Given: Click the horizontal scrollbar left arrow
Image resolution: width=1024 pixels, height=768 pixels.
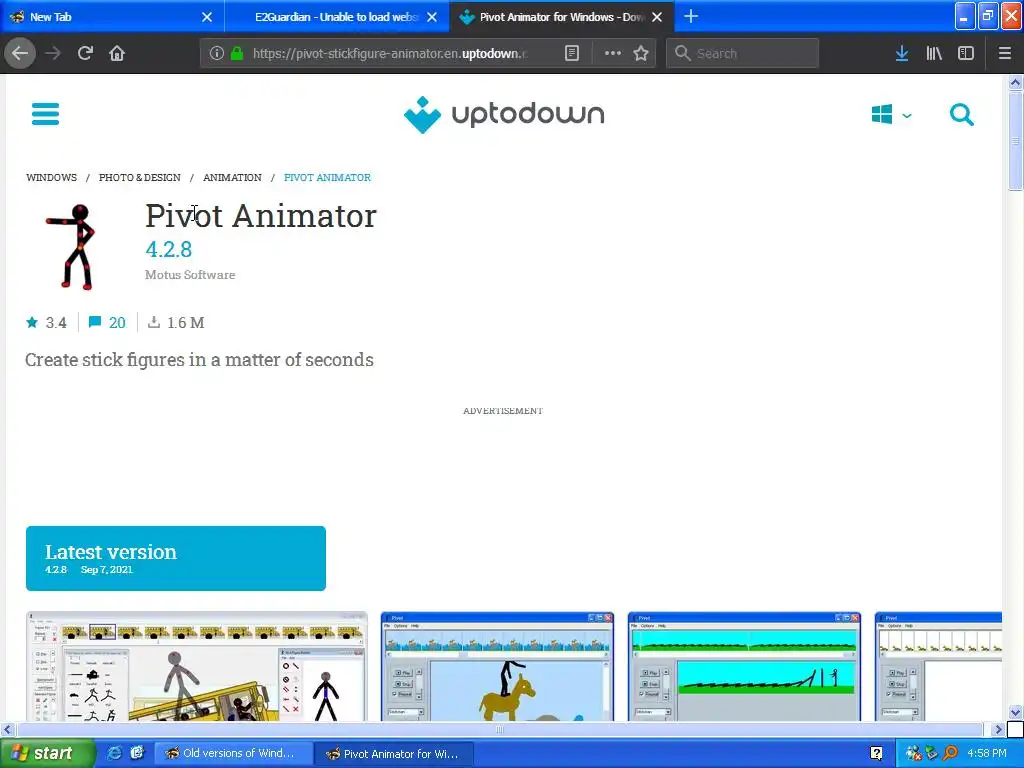Looking at the screenshot, I should click(8, 729).
